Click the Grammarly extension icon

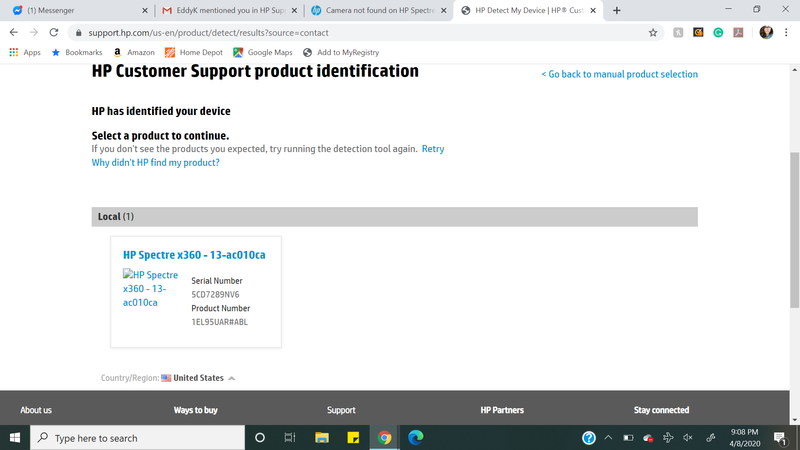pyautogui.click(x=718, y=33)
